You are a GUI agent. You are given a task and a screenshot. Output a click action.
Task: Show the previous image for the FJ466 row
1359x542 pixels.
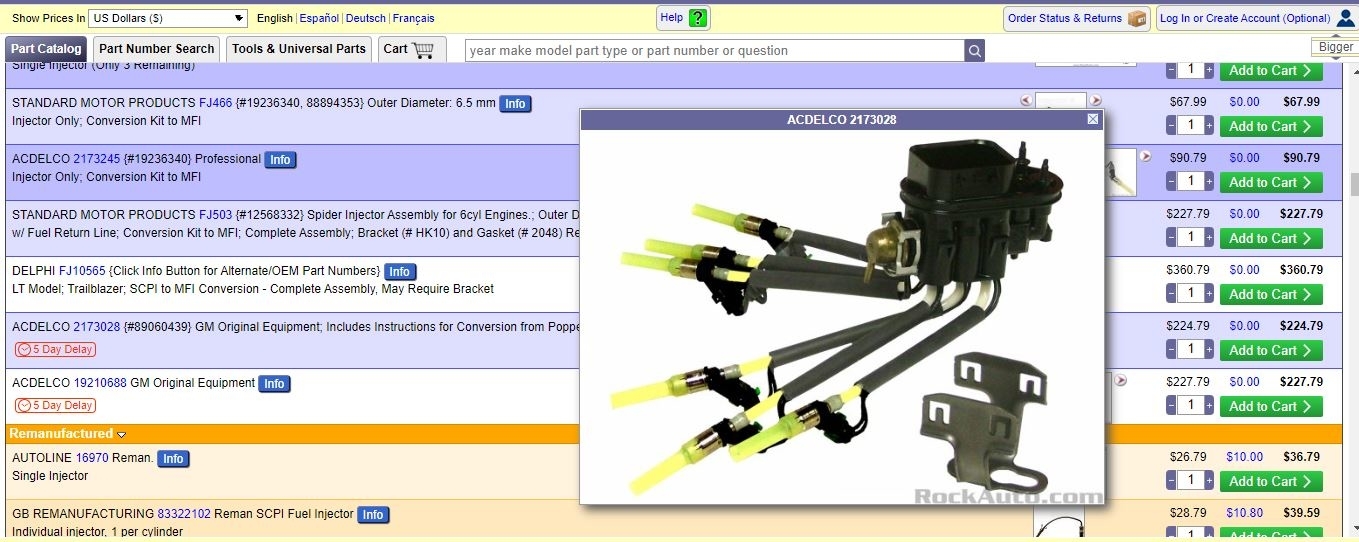click(1025, 101)
